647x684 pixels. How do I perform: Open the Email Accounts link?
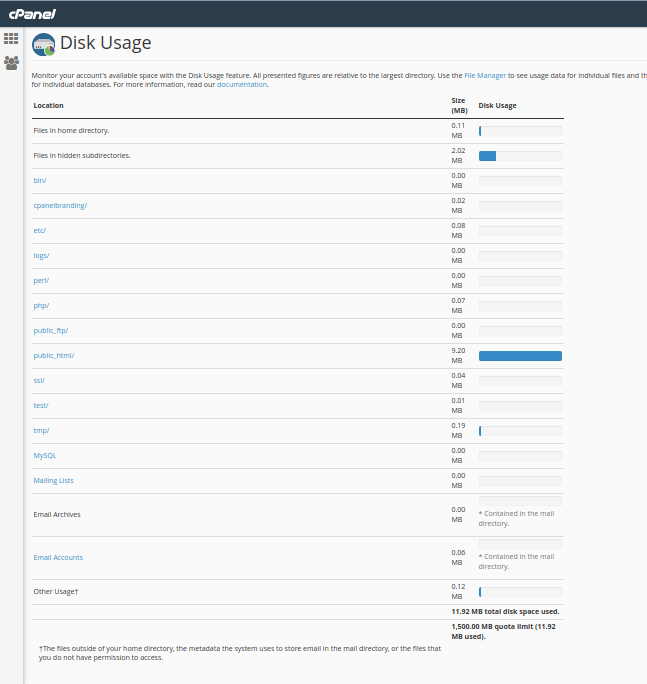pyautogui.click(x=58, y=557)
